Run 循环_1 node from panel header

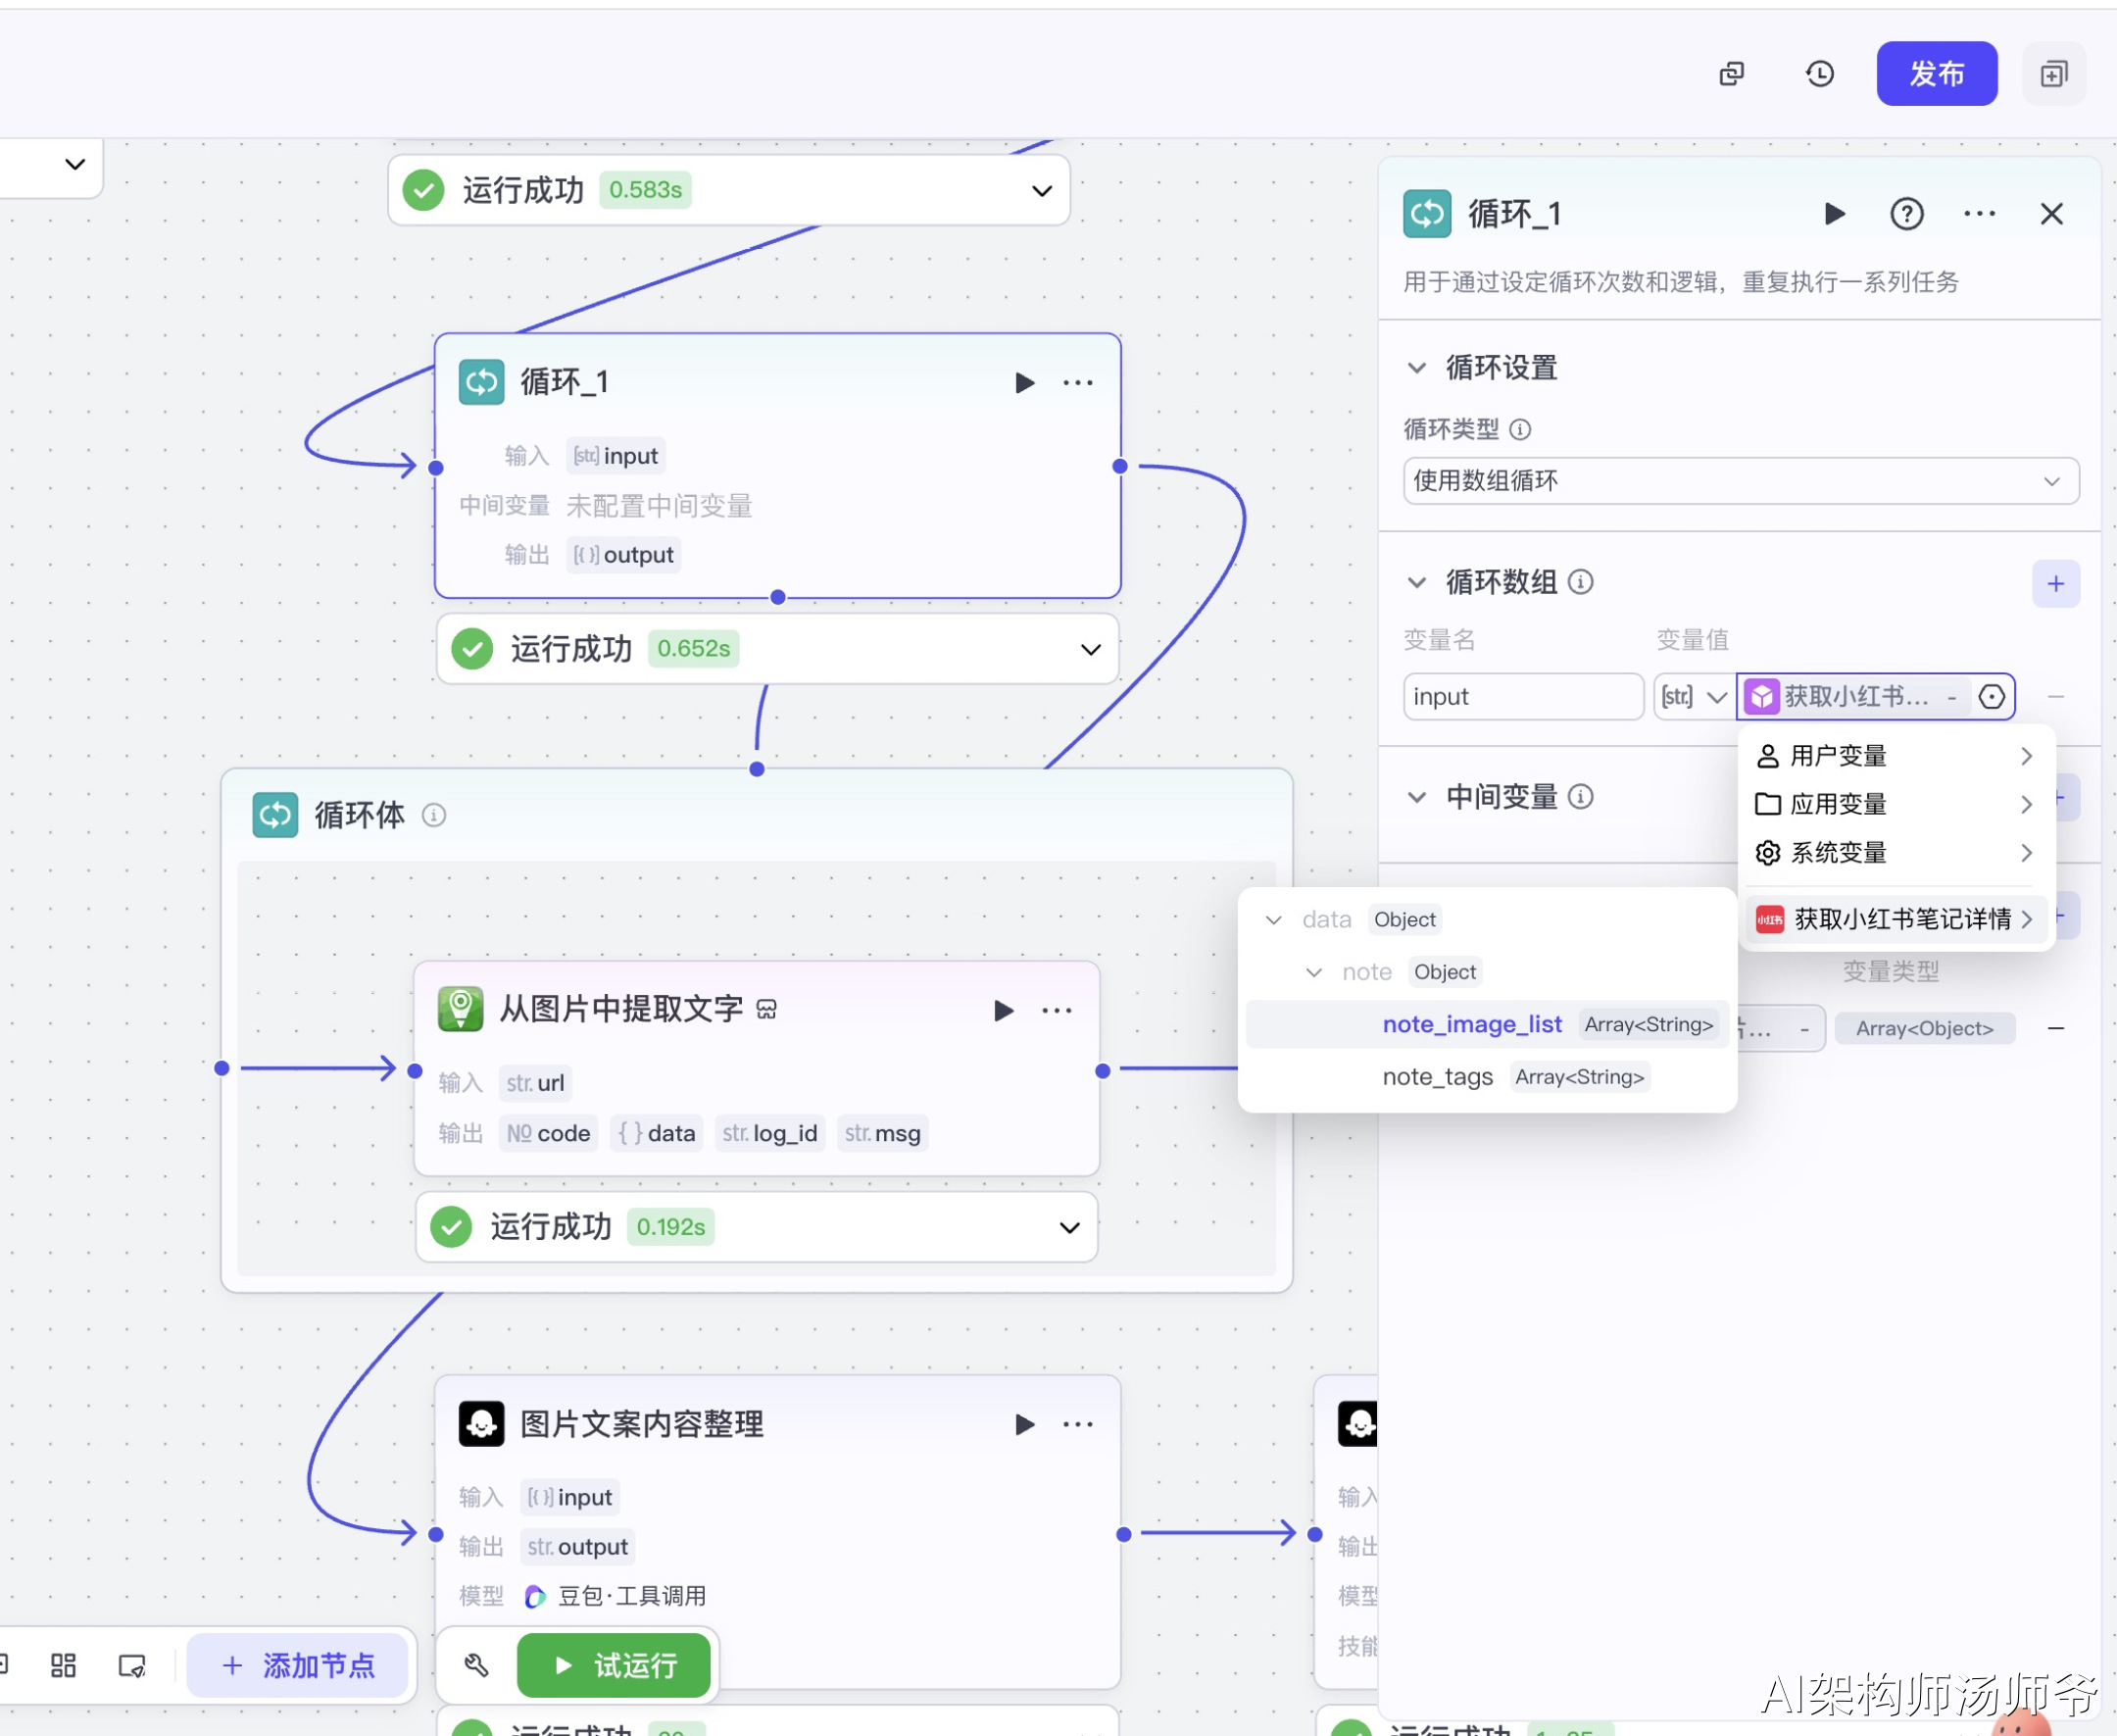pyautogui.click(x=1834, y=214)
